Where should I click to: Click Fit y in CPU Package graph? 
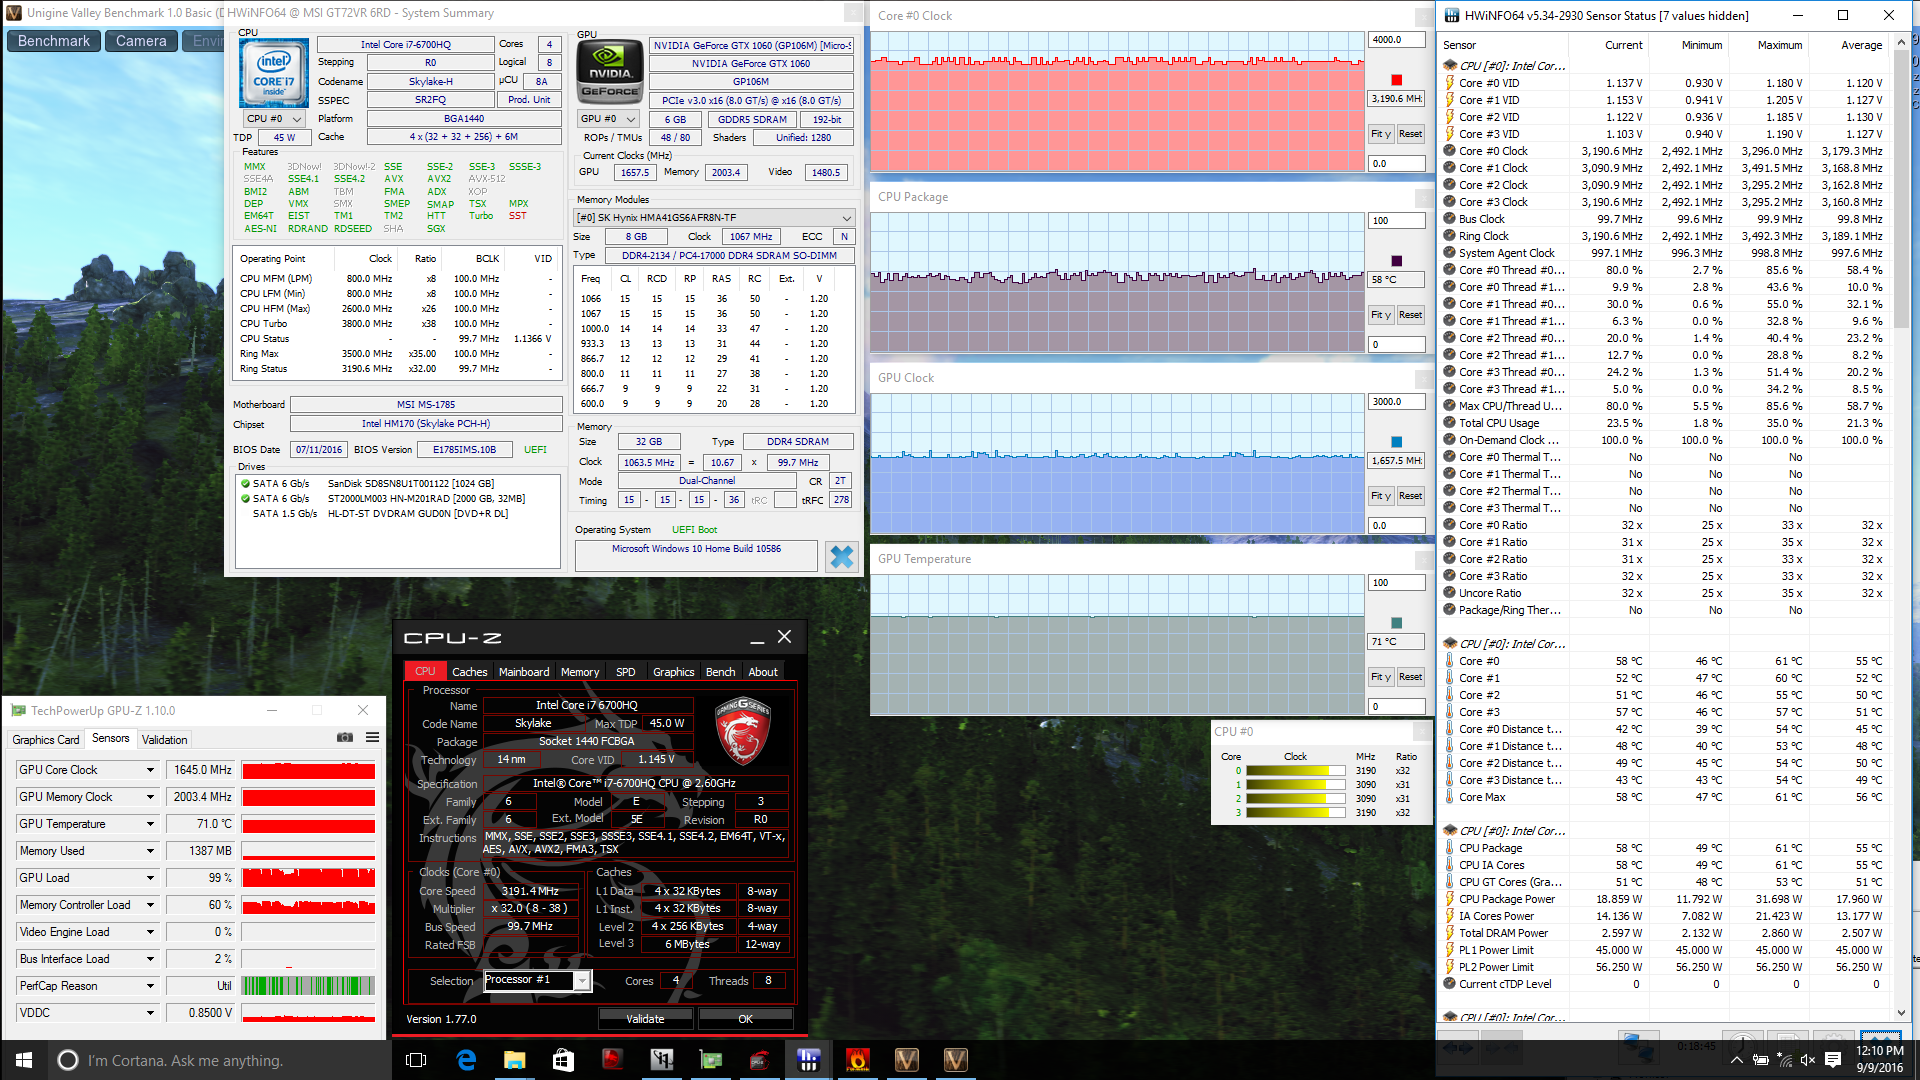(x=1380, y=315)
